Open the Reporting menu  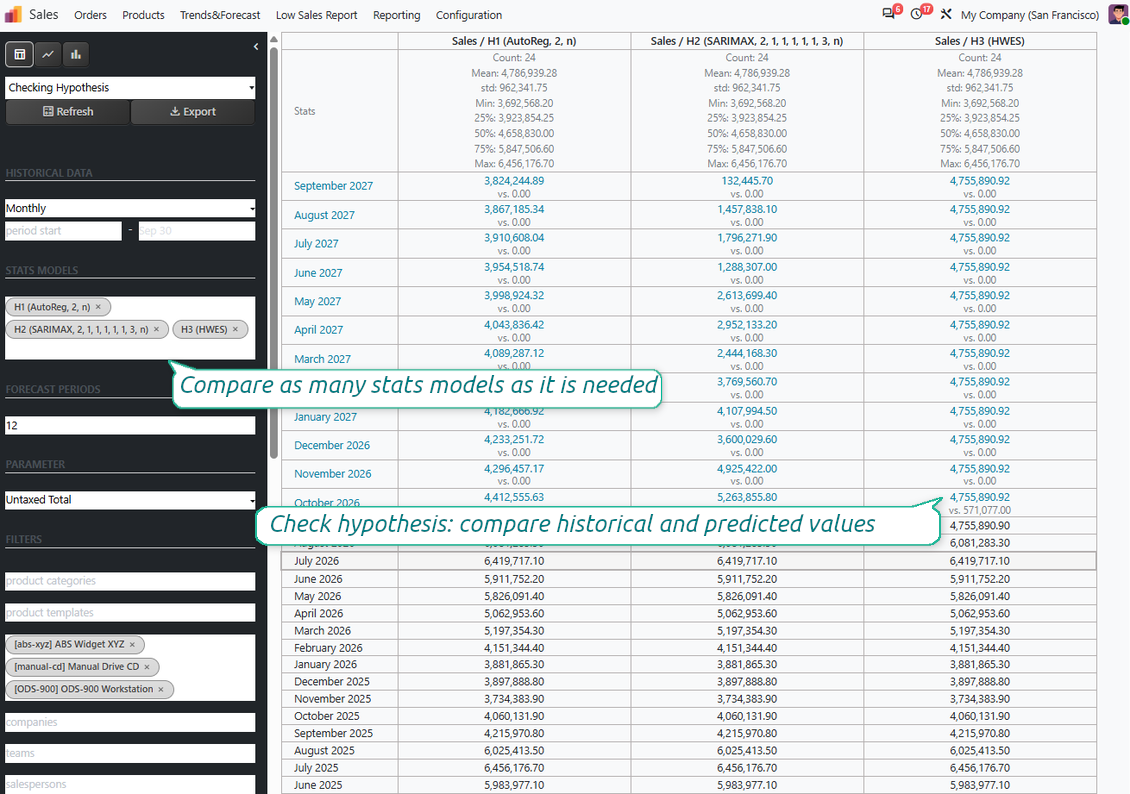[396, 15]
